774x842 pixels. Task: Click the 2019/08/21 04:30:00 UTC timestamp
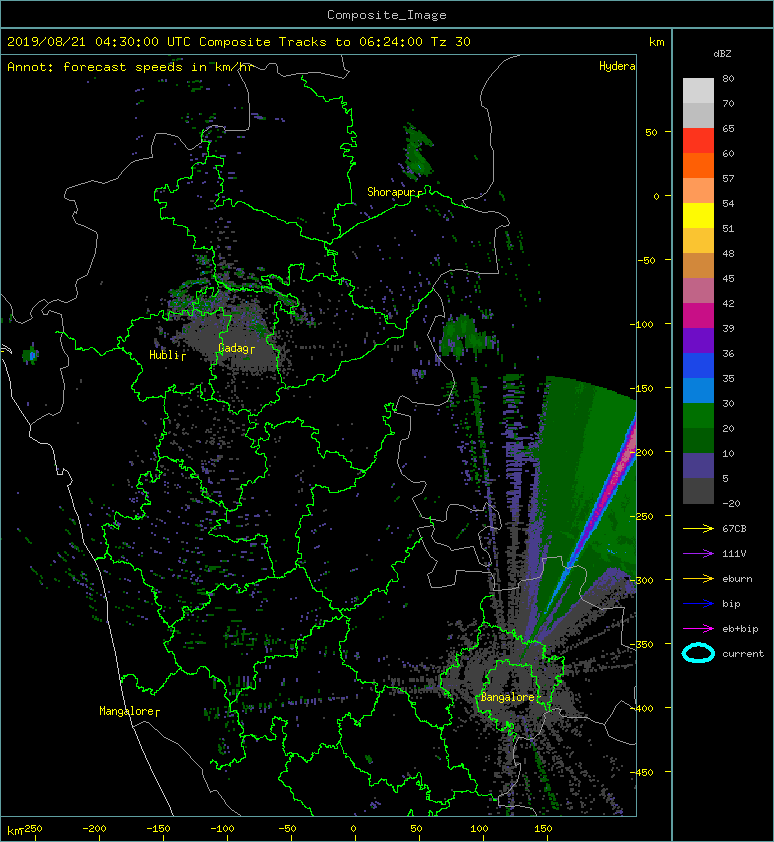coord(99,42)
